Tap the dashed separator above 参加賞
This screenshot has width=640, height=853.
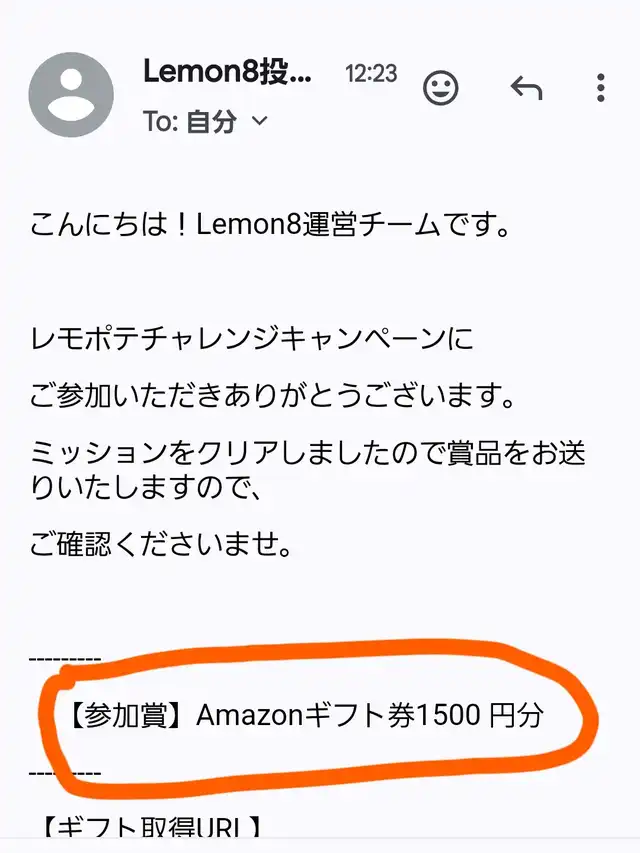pos(65,659)
